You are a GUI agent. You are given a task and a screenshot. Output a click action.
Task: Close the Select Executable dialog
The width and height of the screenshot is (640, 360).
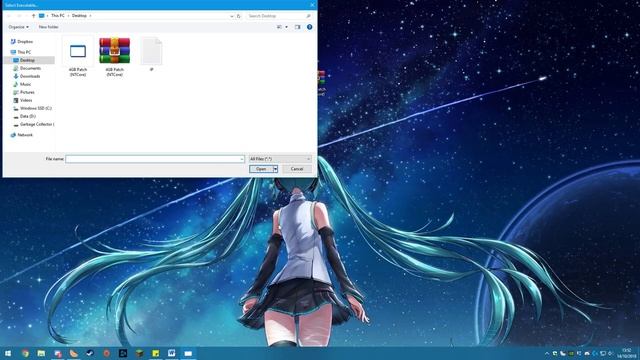(312, 5)
